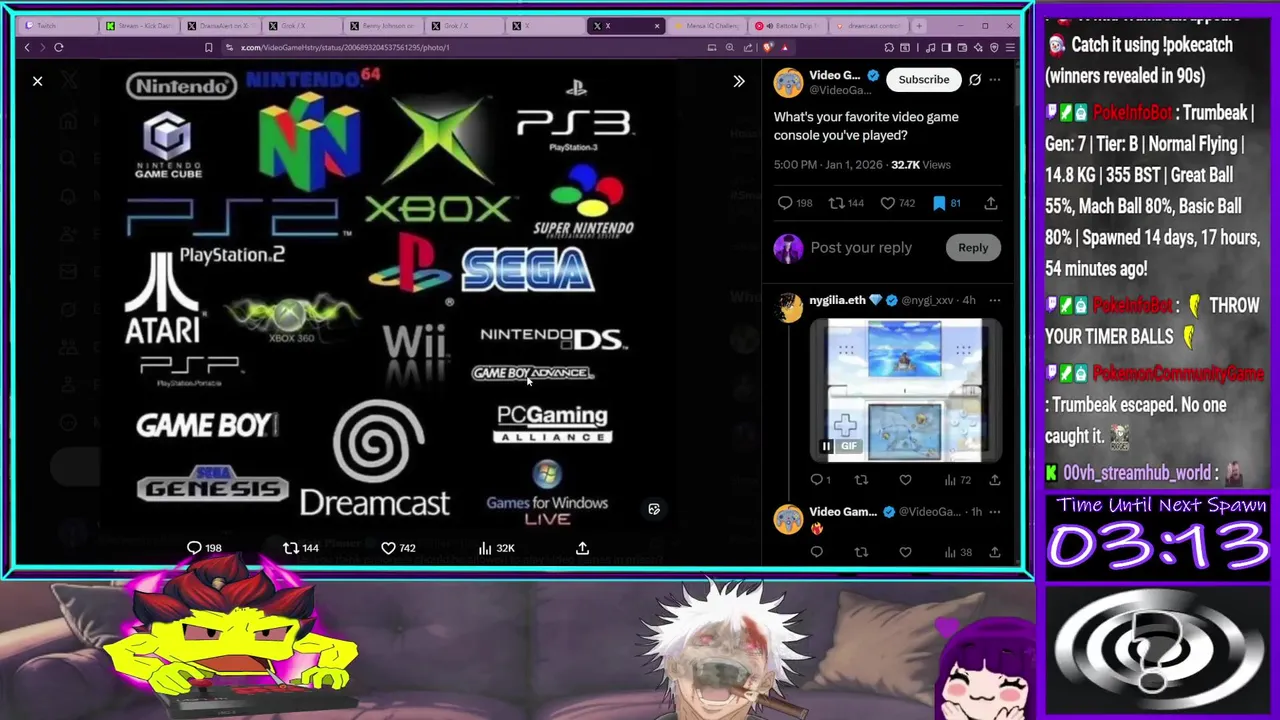The height and width of the screenshot is (720, 1280).
Task: Reply to nygilia.eth's comment
Action: [817, 480]
